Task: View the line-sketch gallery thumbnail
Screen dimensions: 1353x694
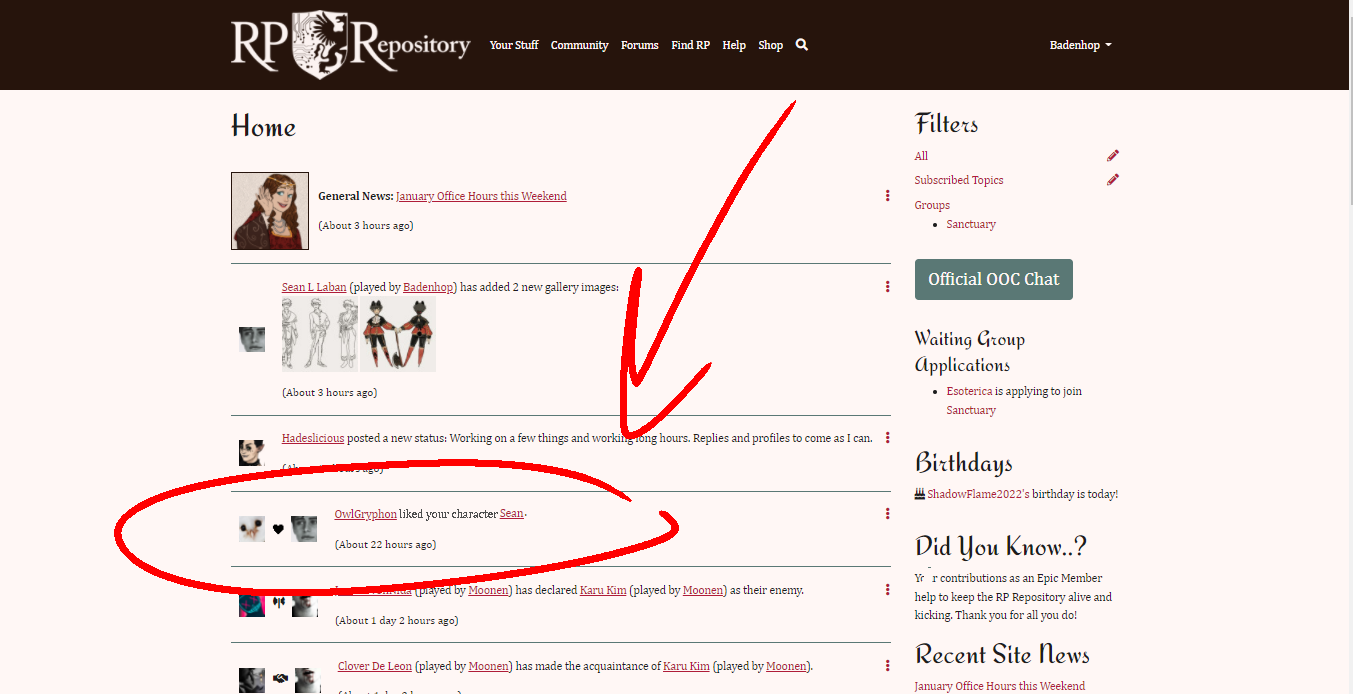Action: click(x=319, y=334)
